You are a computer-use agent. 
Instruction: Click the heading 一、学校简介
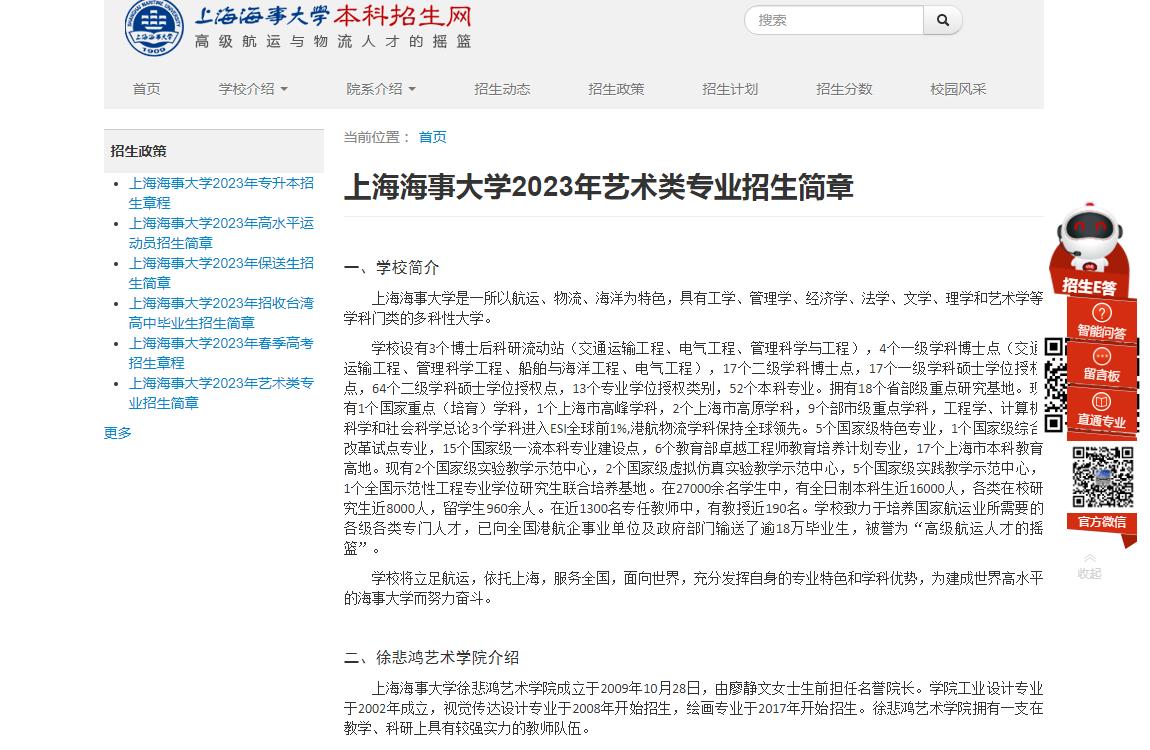click(x=392, y=268)
